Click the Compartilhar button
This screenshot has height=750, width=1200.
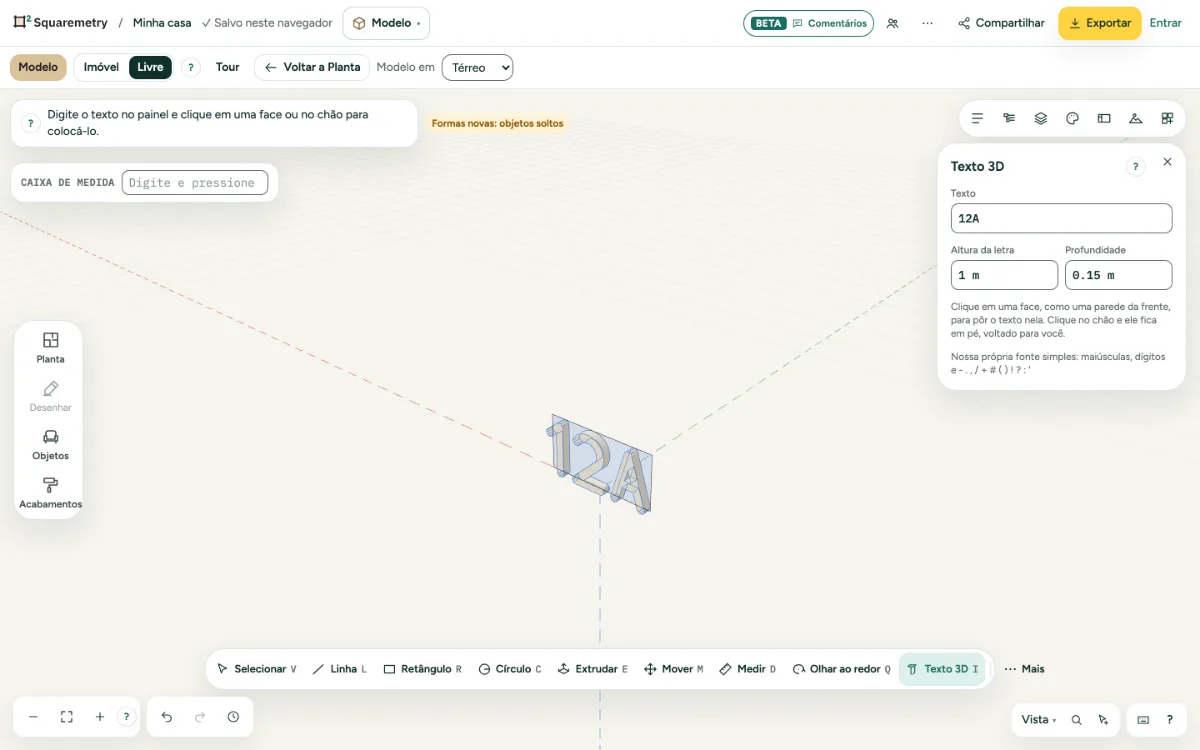pyautogui.click(x=1001, y=23)
